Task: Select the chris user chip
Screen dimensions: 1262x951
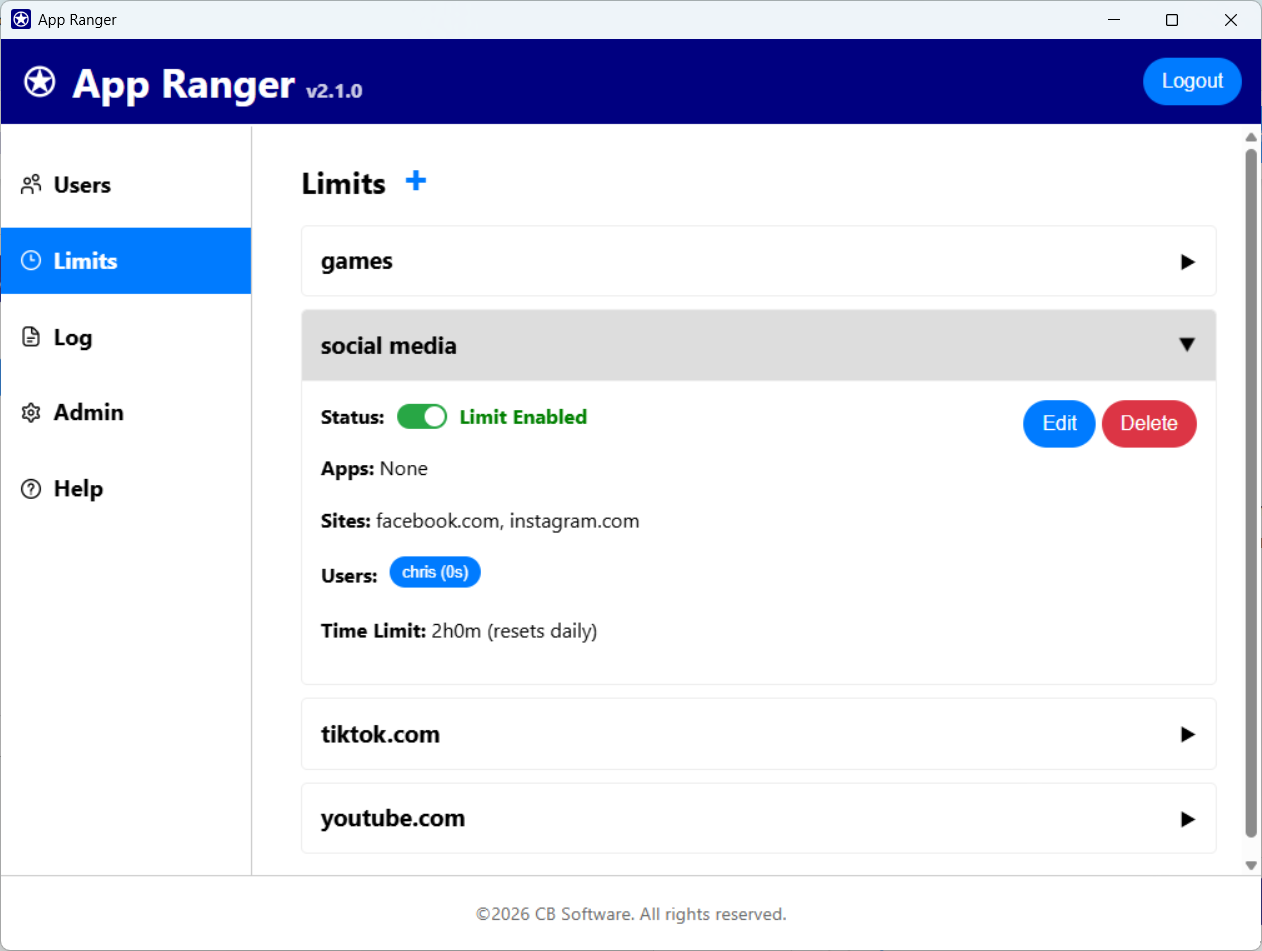Action: coord(435,572)
